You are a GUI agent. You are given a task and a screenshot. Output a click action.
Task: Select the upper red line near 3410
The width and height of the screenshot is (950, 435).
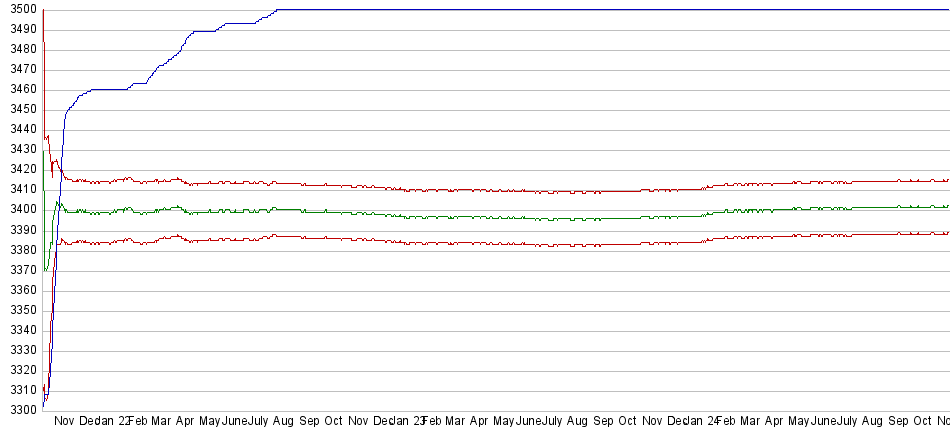[500, 190]
